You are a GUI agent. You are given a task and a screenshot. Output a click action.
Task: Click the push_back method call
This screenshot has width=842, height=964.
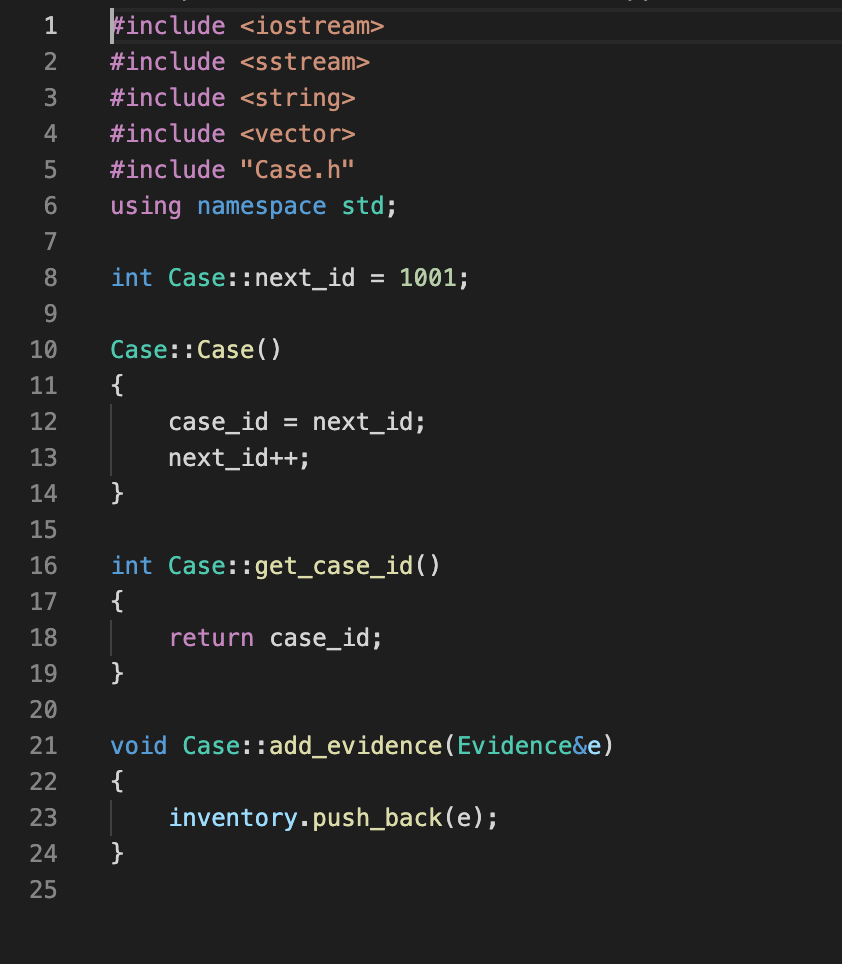pyautogui.click(x=377, y=818)
